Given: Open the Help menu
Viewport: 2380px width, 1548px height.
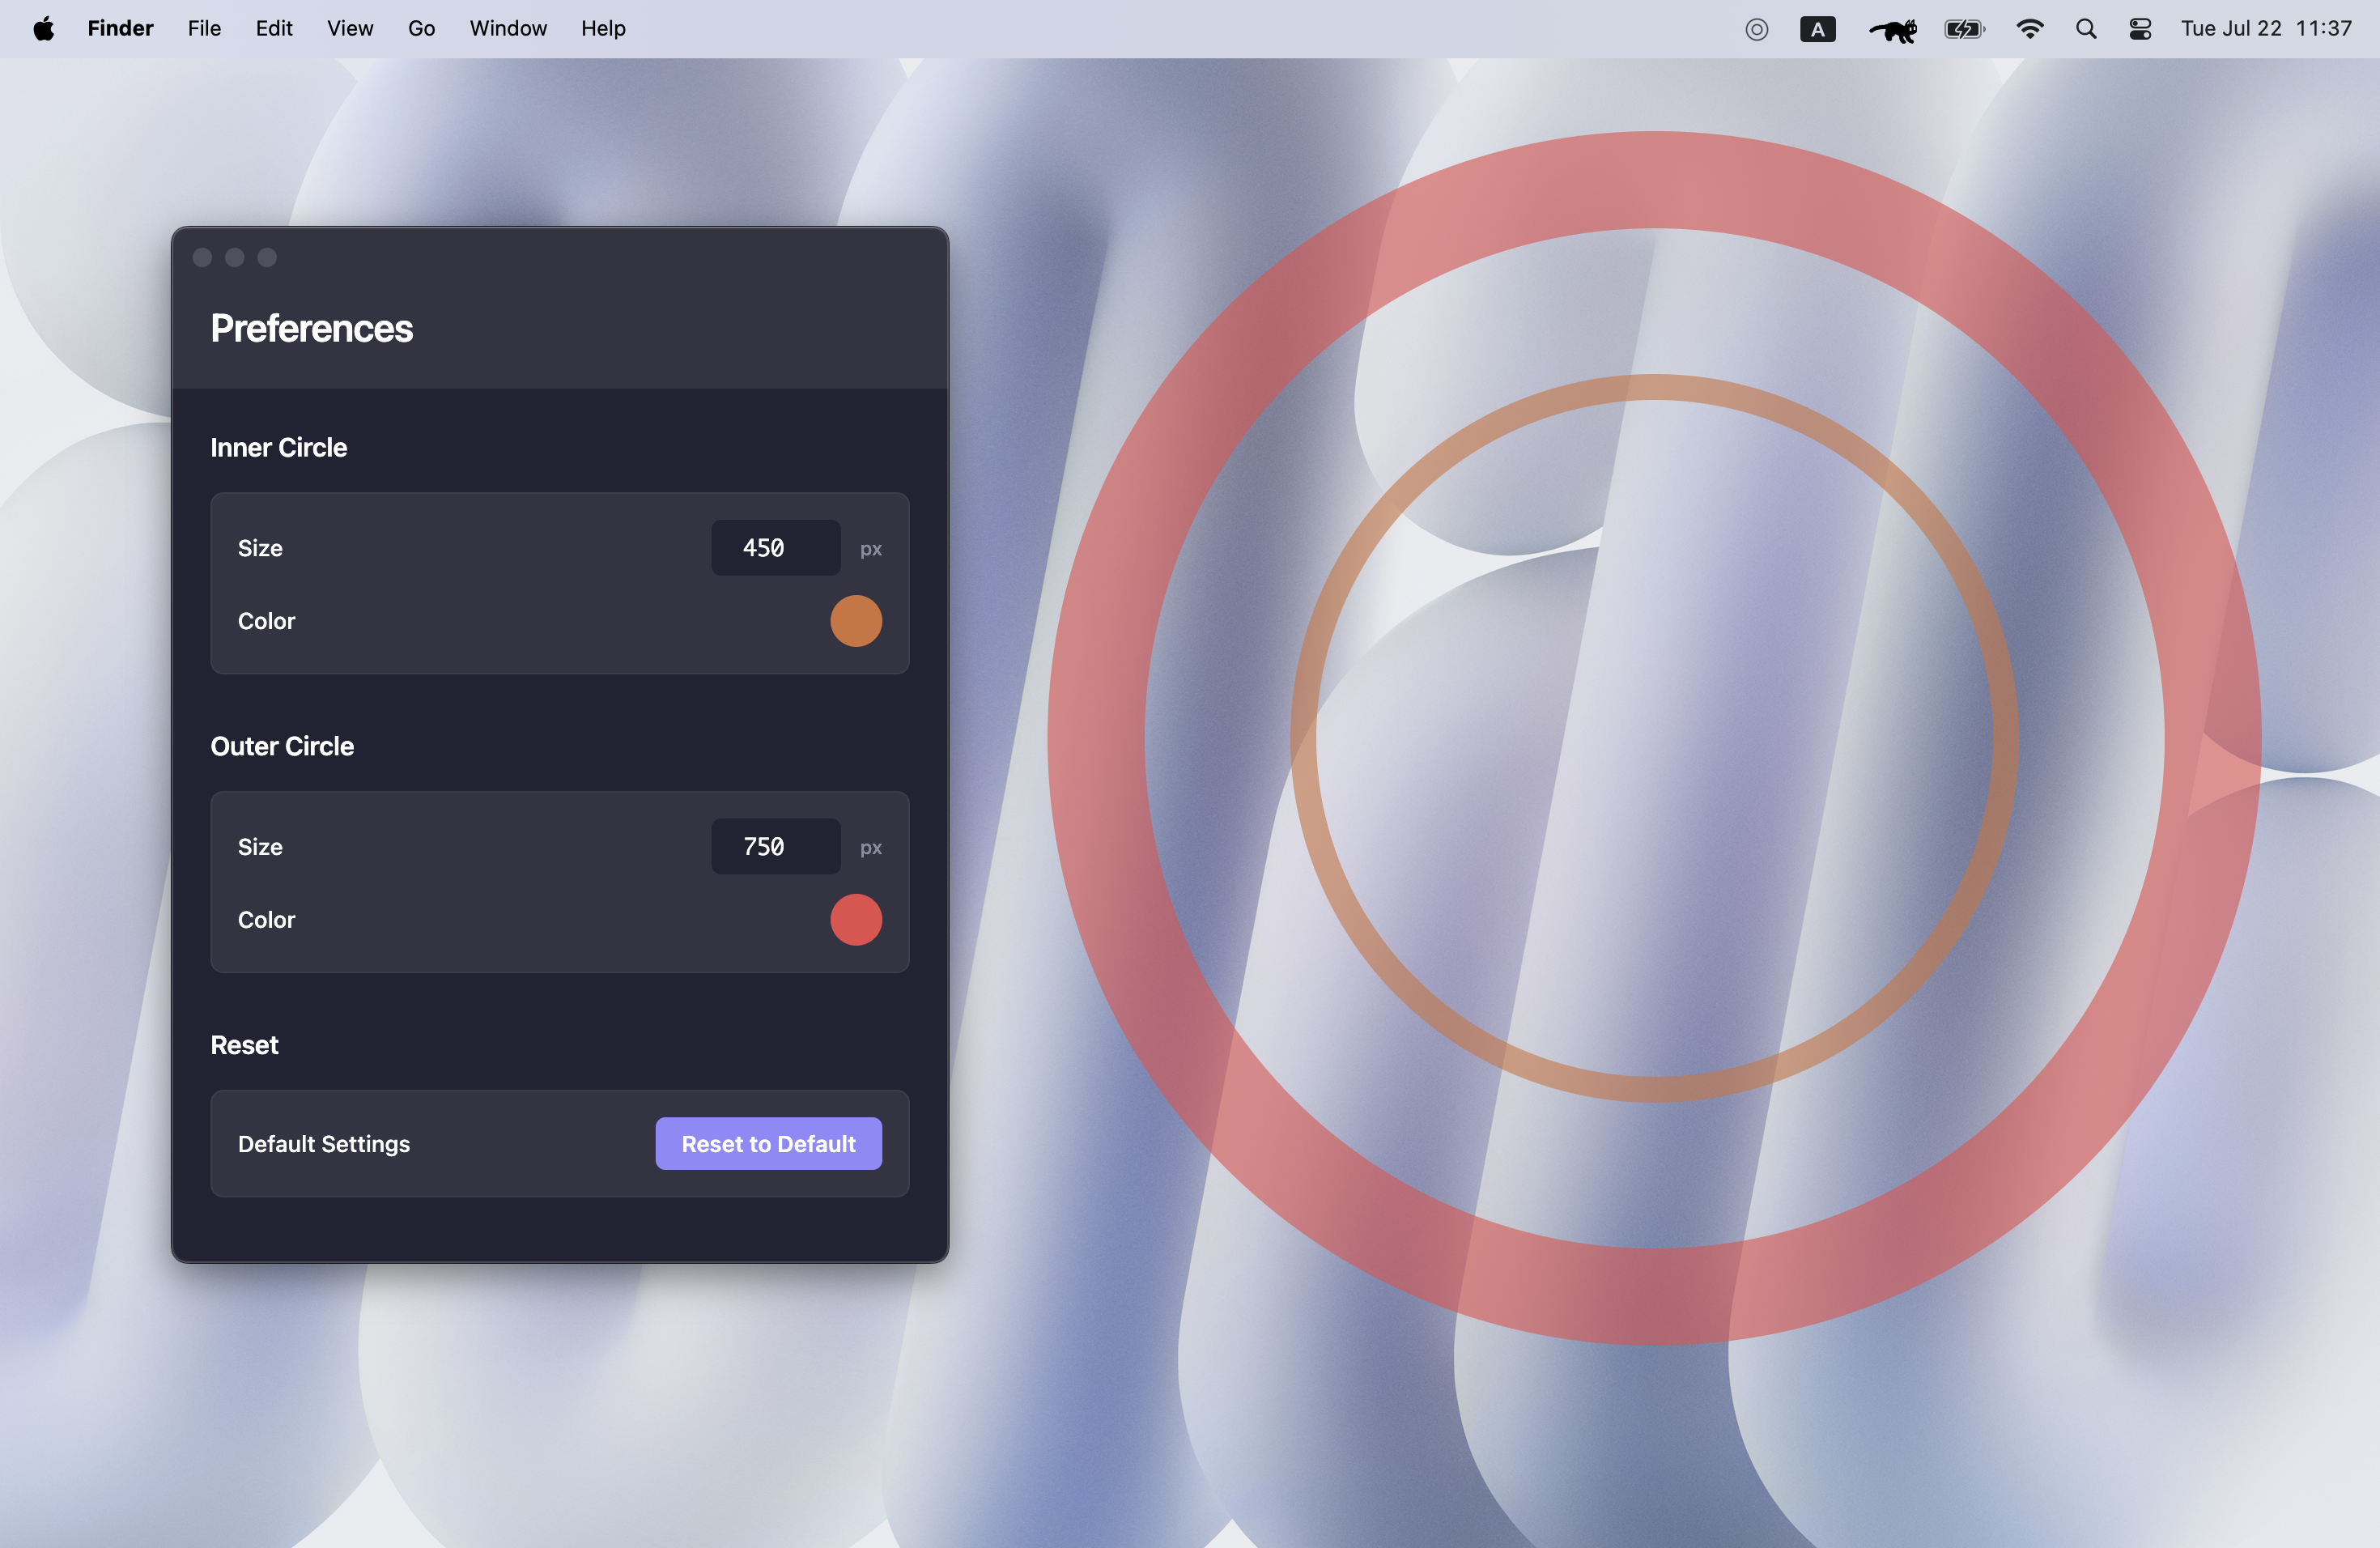Looking at the screenshot, I should point(603,29).
